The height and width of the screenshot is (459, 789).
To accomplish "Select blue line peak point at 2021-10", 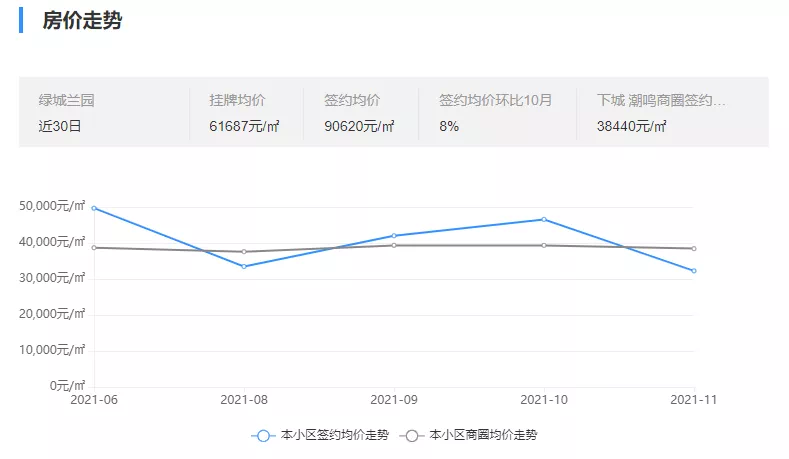I will click(544, 219).
